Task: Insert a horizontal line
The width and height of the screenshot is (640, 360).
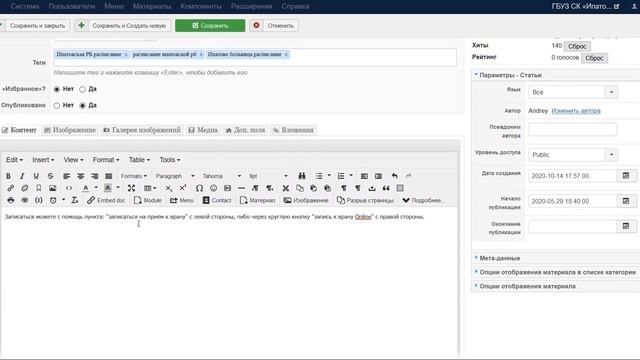Action: click(x=241, y=188)
